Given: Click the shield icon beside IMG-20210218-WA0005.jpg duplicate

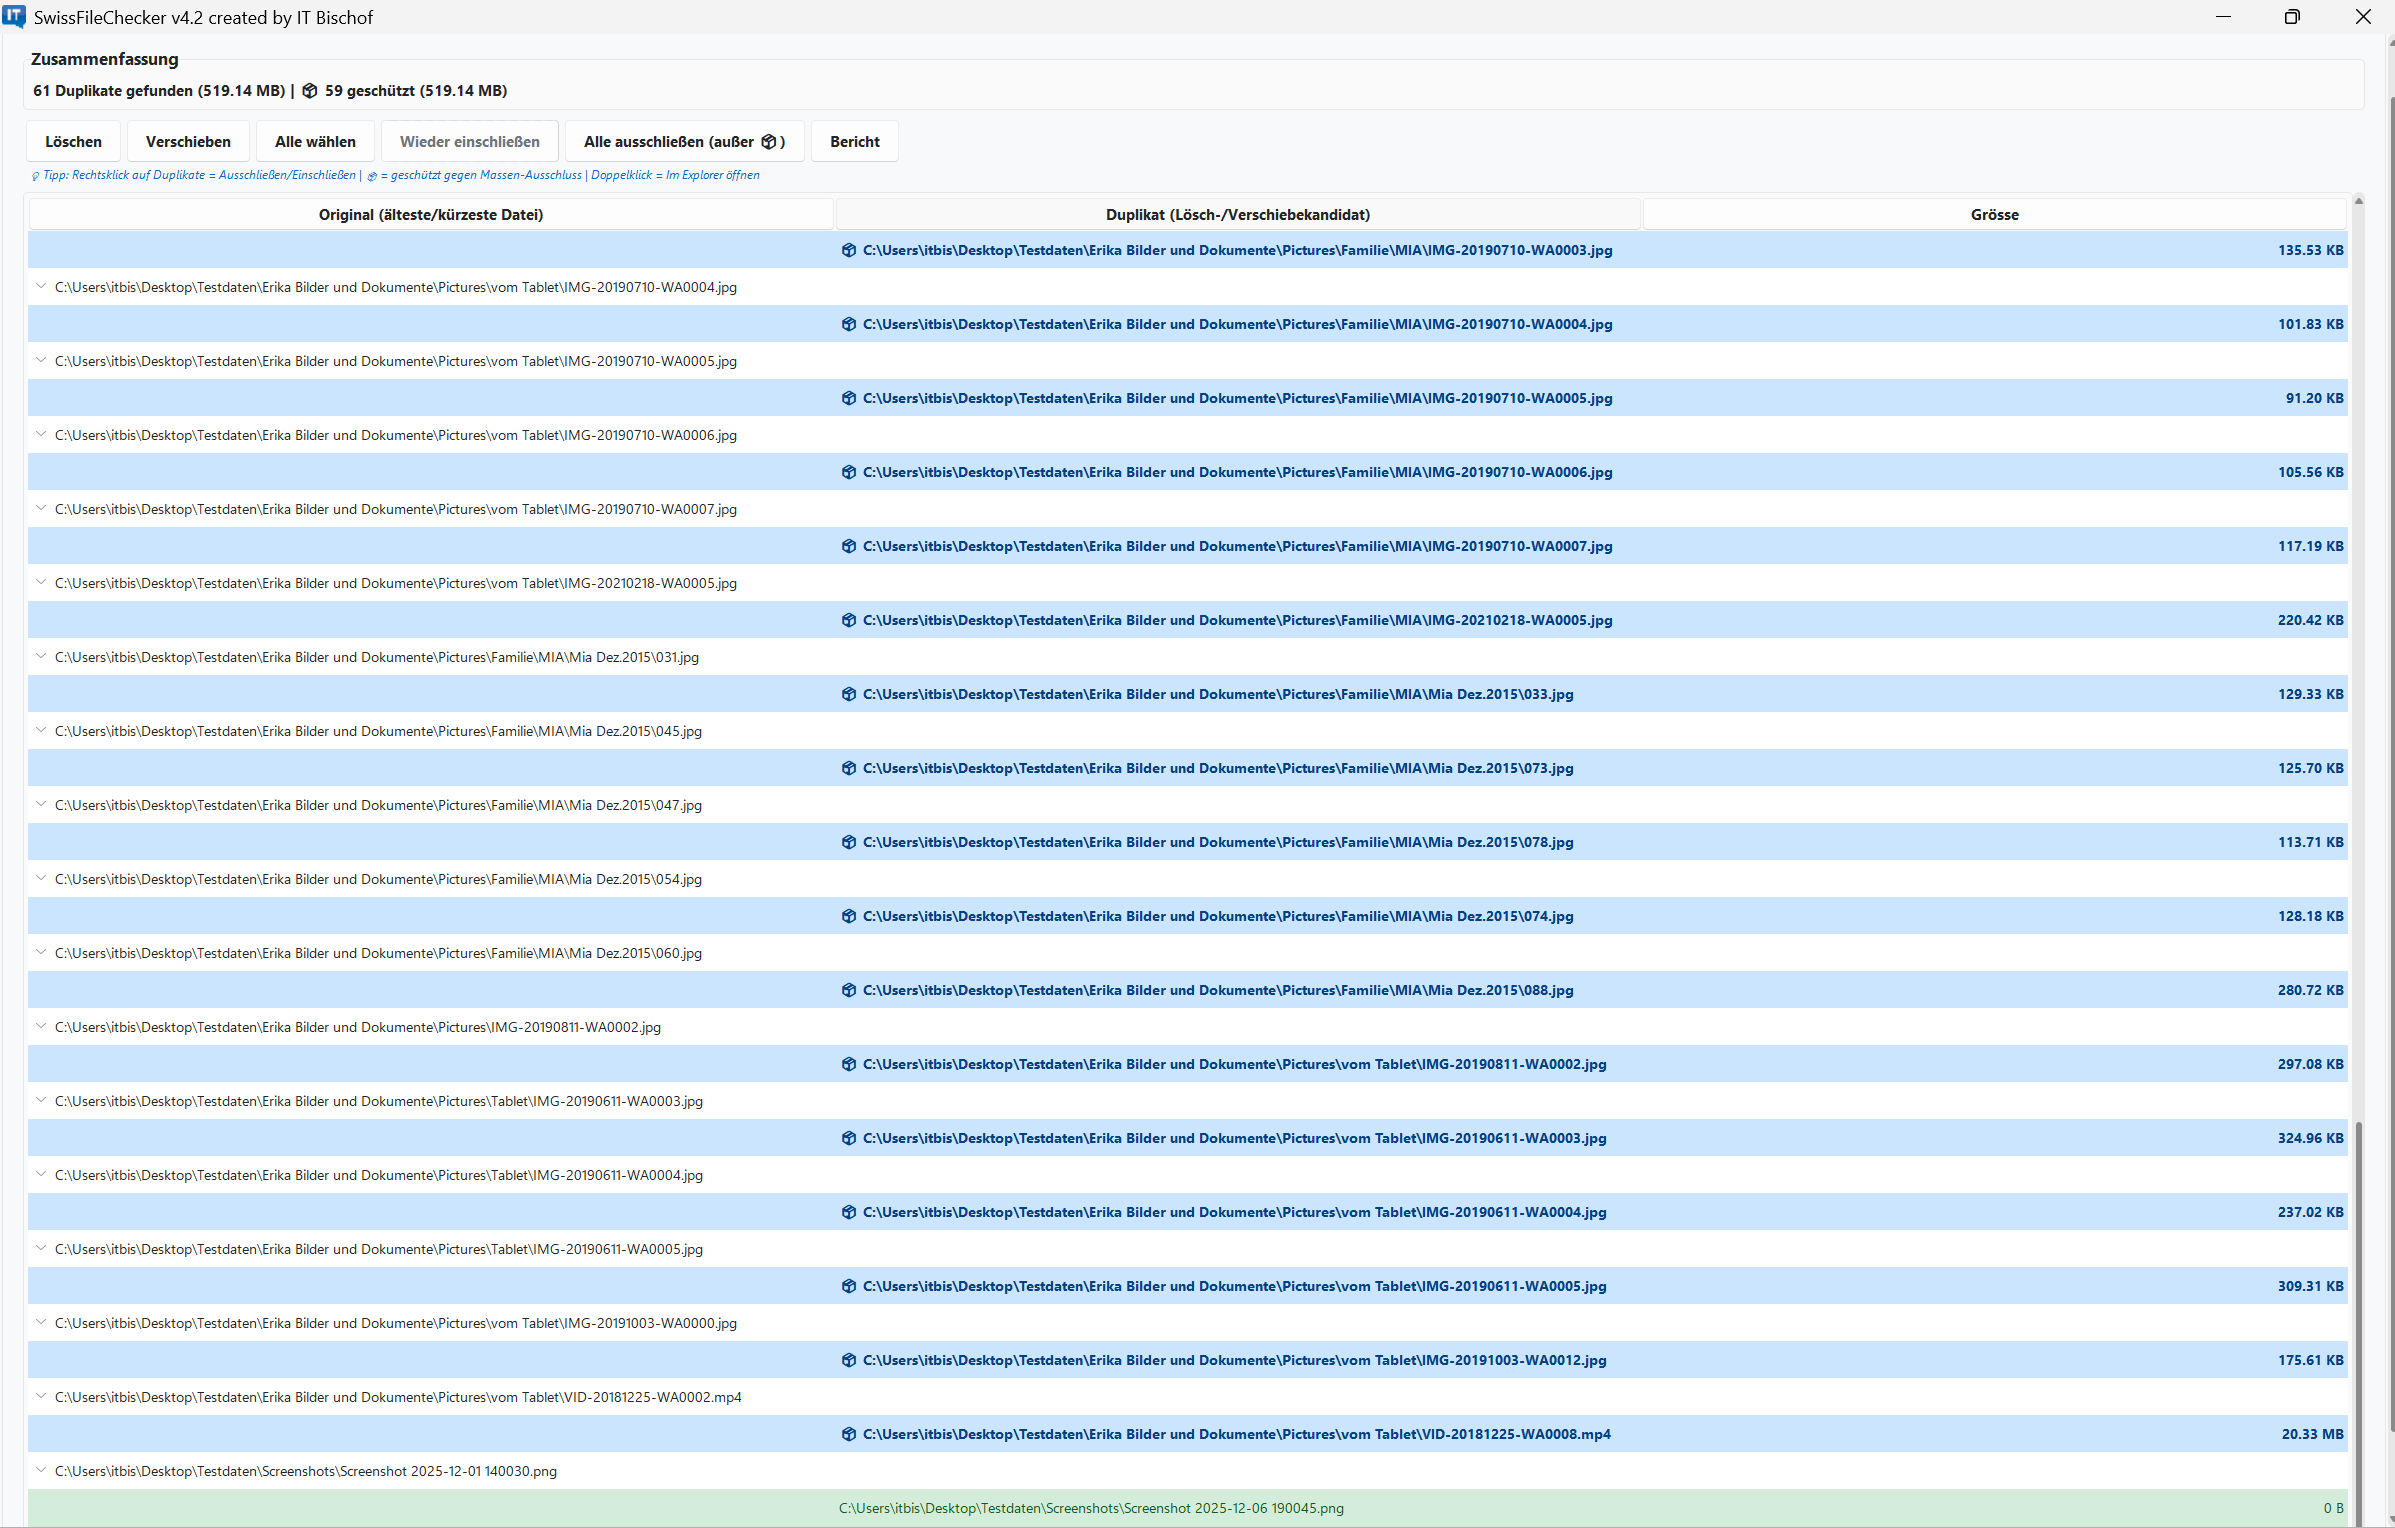Looking at the screenshot, I should 847,620.
